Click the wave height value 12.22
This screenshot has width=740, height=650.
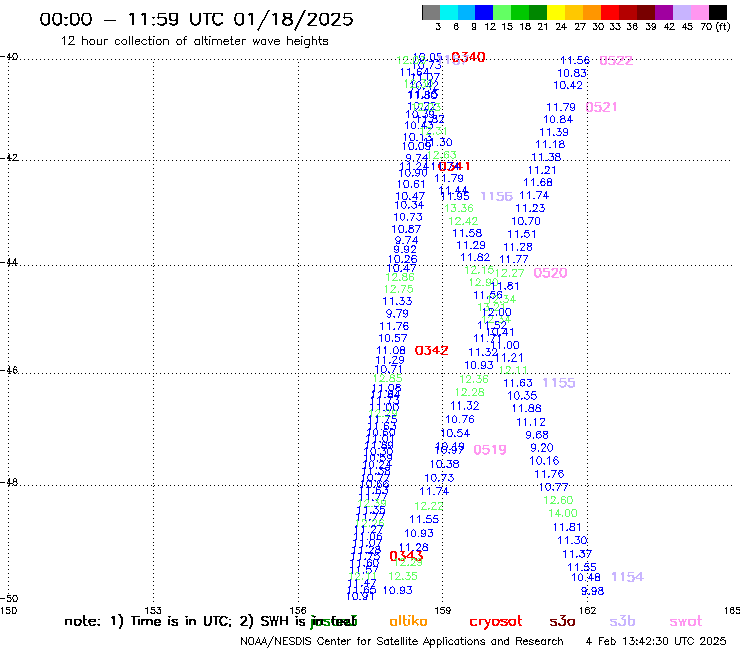click(x=429, y=506)
